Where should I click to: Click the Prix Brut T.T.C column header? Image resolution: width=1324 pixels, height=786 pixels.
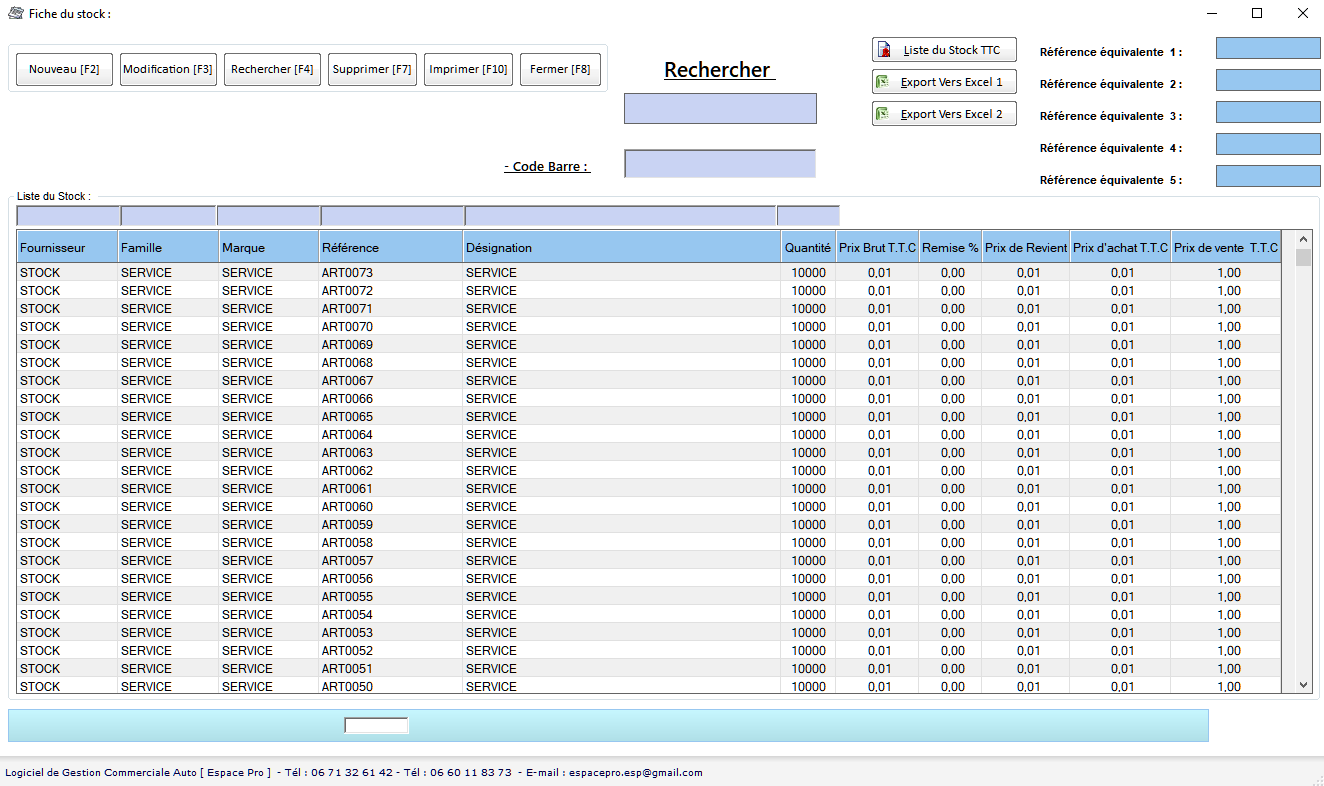point(877,248)
